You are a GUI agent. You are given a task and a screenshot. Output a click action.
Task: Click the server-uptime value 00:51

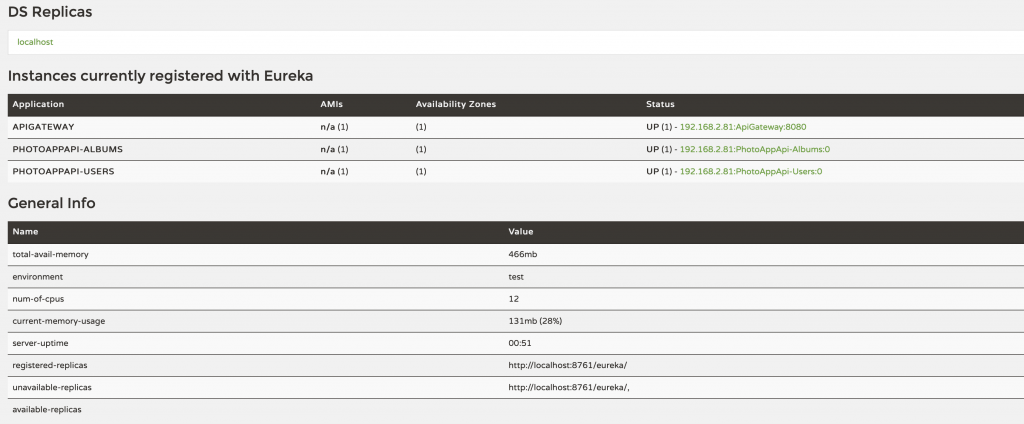tap(520, 343)
